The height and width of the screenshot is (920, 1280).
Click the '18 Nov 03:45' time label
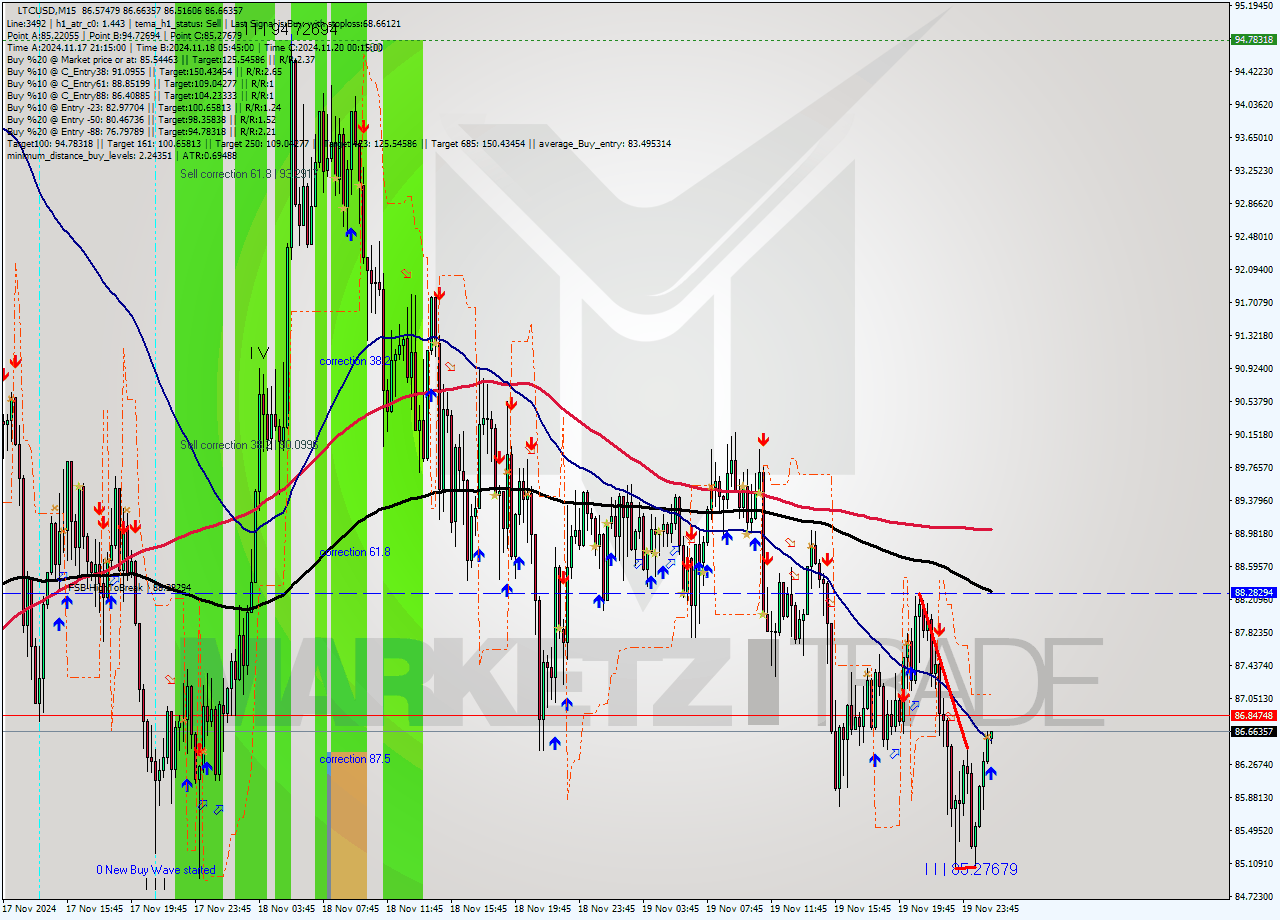(x=286, y=909)
